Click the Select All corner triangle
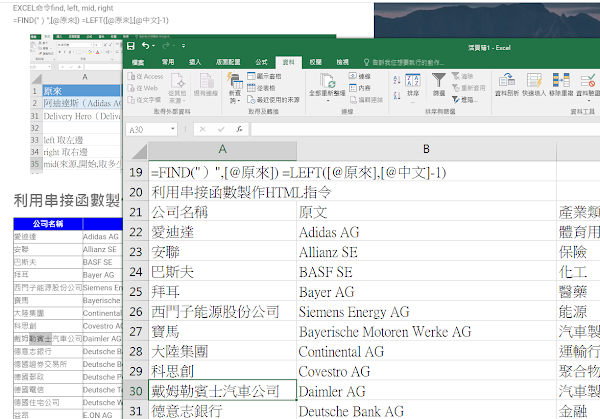The height and width of the screenshot is (419, 600). pyautogui.click(x=139, y=151)
